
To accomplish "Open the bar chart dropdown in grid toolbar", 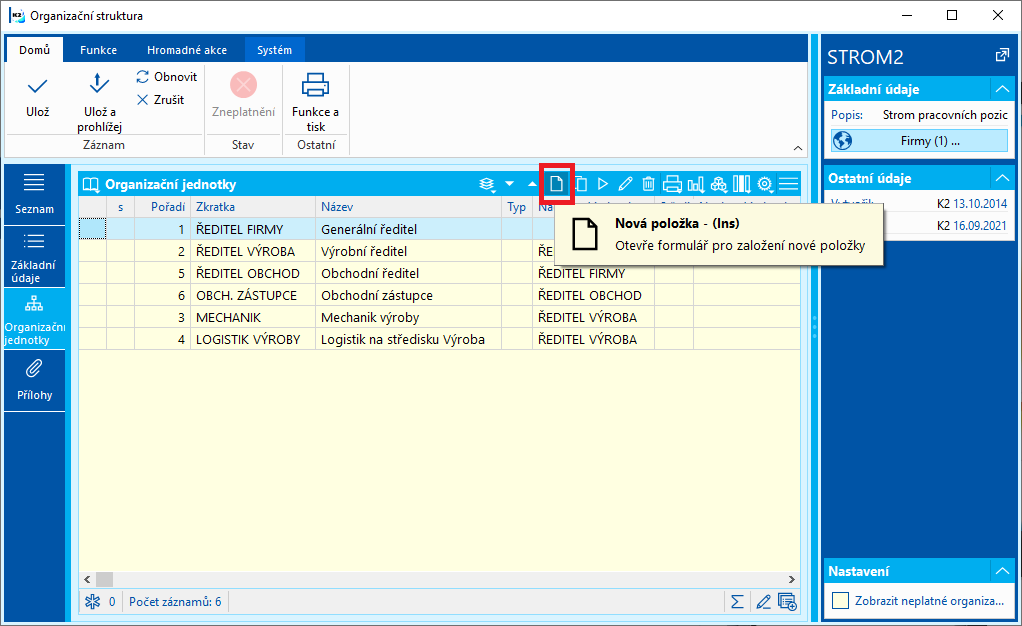I will click(695, 185).
